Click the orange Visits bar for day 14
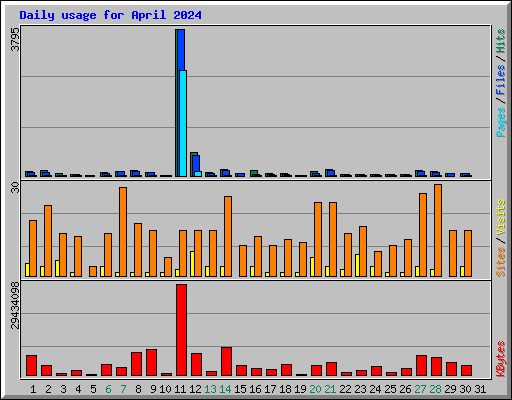This screenshot has height=400, width=512. [x=228, y=236]
